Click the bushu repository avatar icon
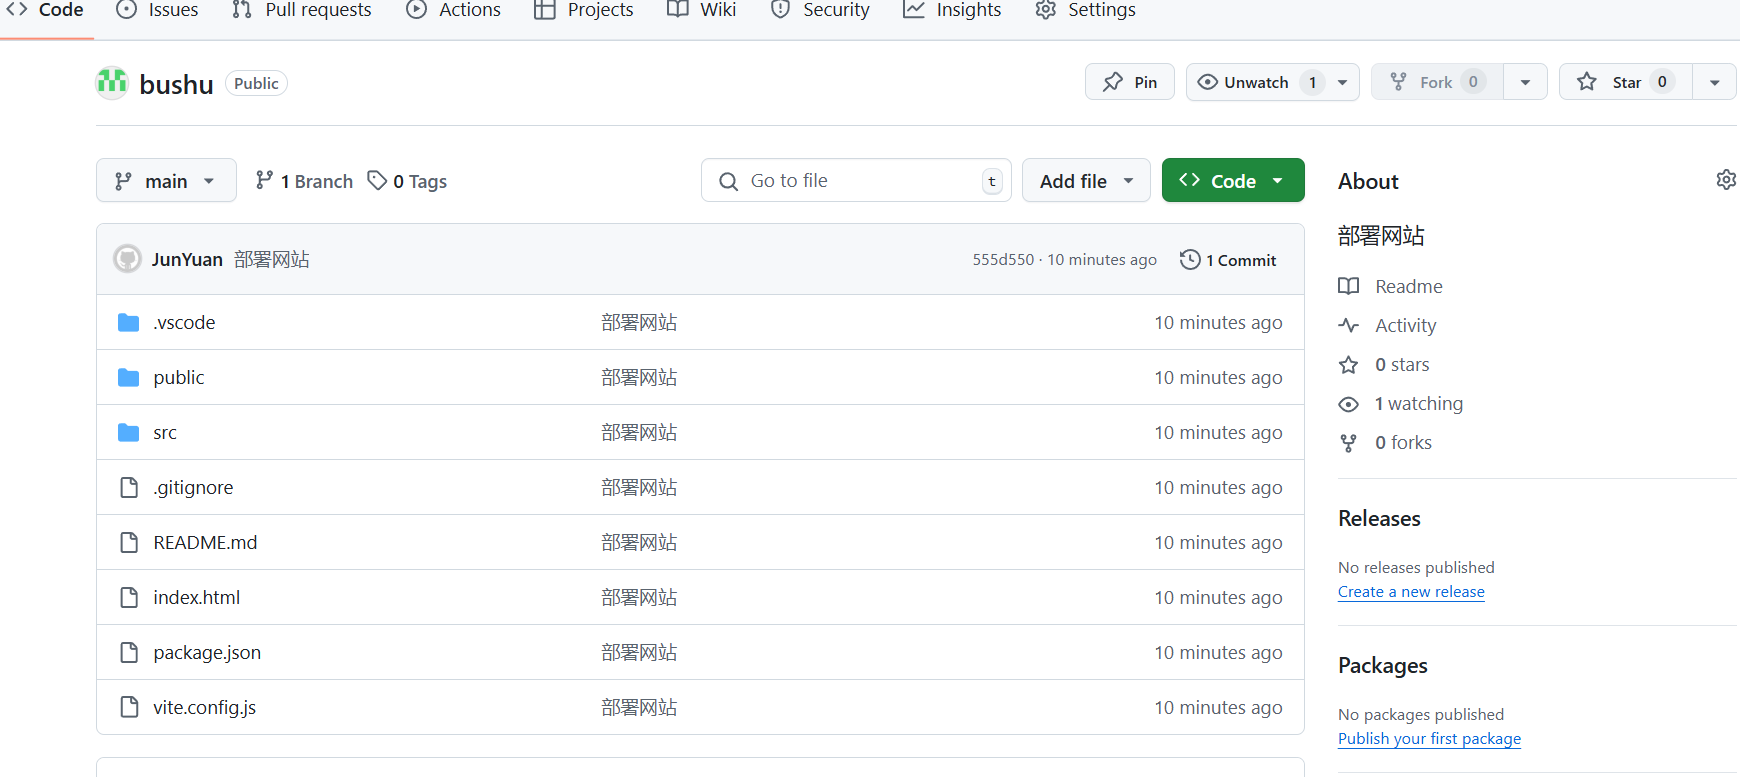 (x=112, y=83)
